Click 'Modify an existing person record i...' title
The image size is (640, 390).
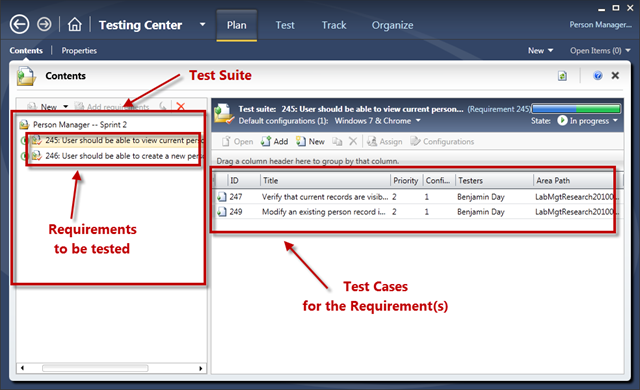(323, 212)
